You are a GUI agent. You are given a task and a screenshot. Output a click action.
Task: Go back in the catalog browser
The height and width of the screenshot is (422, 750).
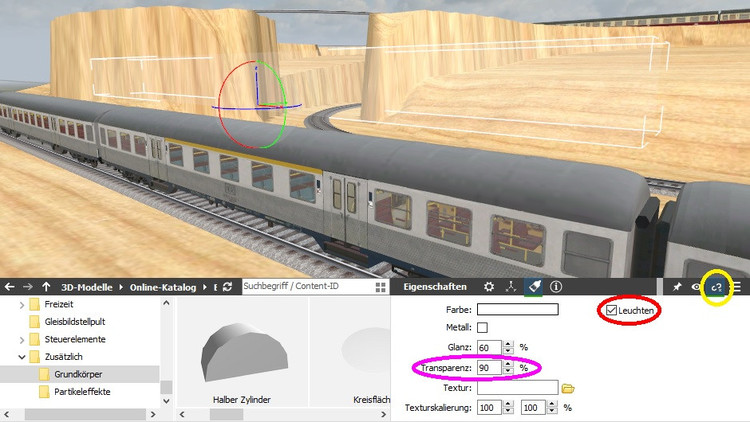[10, 287]
